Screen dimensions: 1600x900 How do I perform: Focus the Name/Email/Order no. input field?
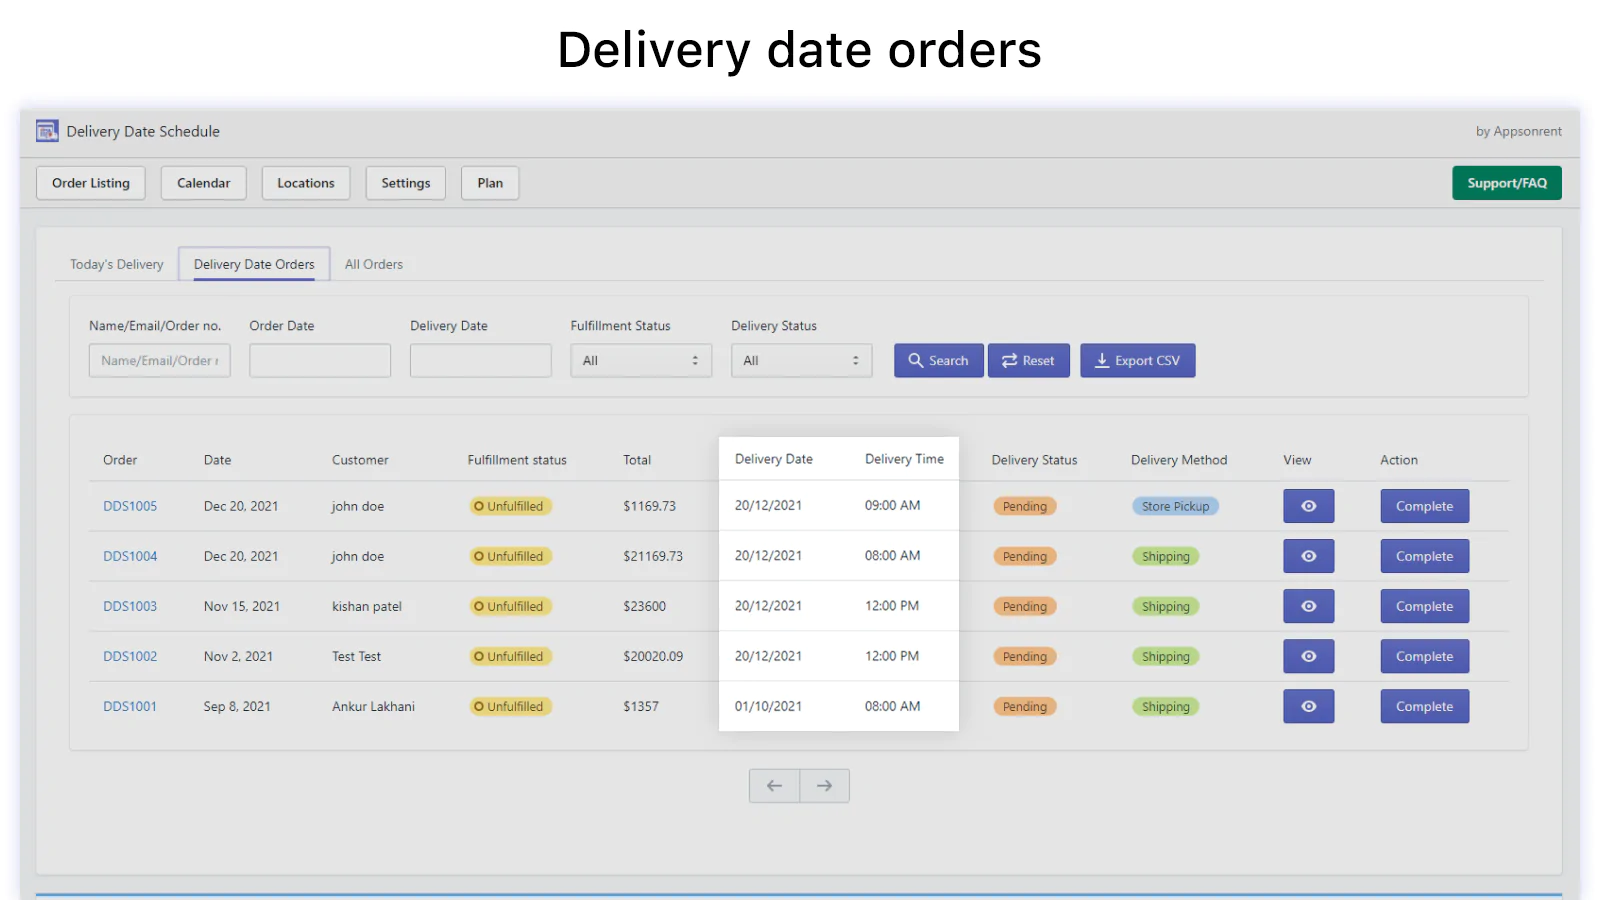[x=159, y=361]
